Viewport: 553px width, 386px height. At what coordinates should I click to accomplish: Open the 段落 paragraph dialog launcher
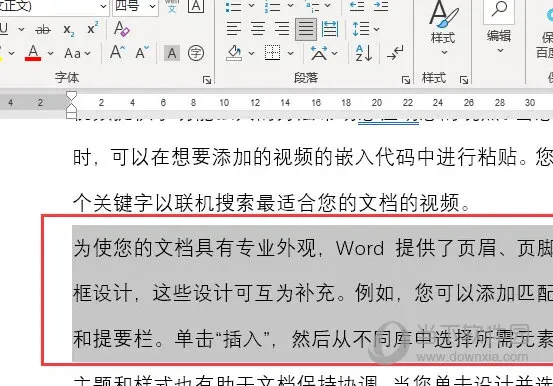pos(406,80)
